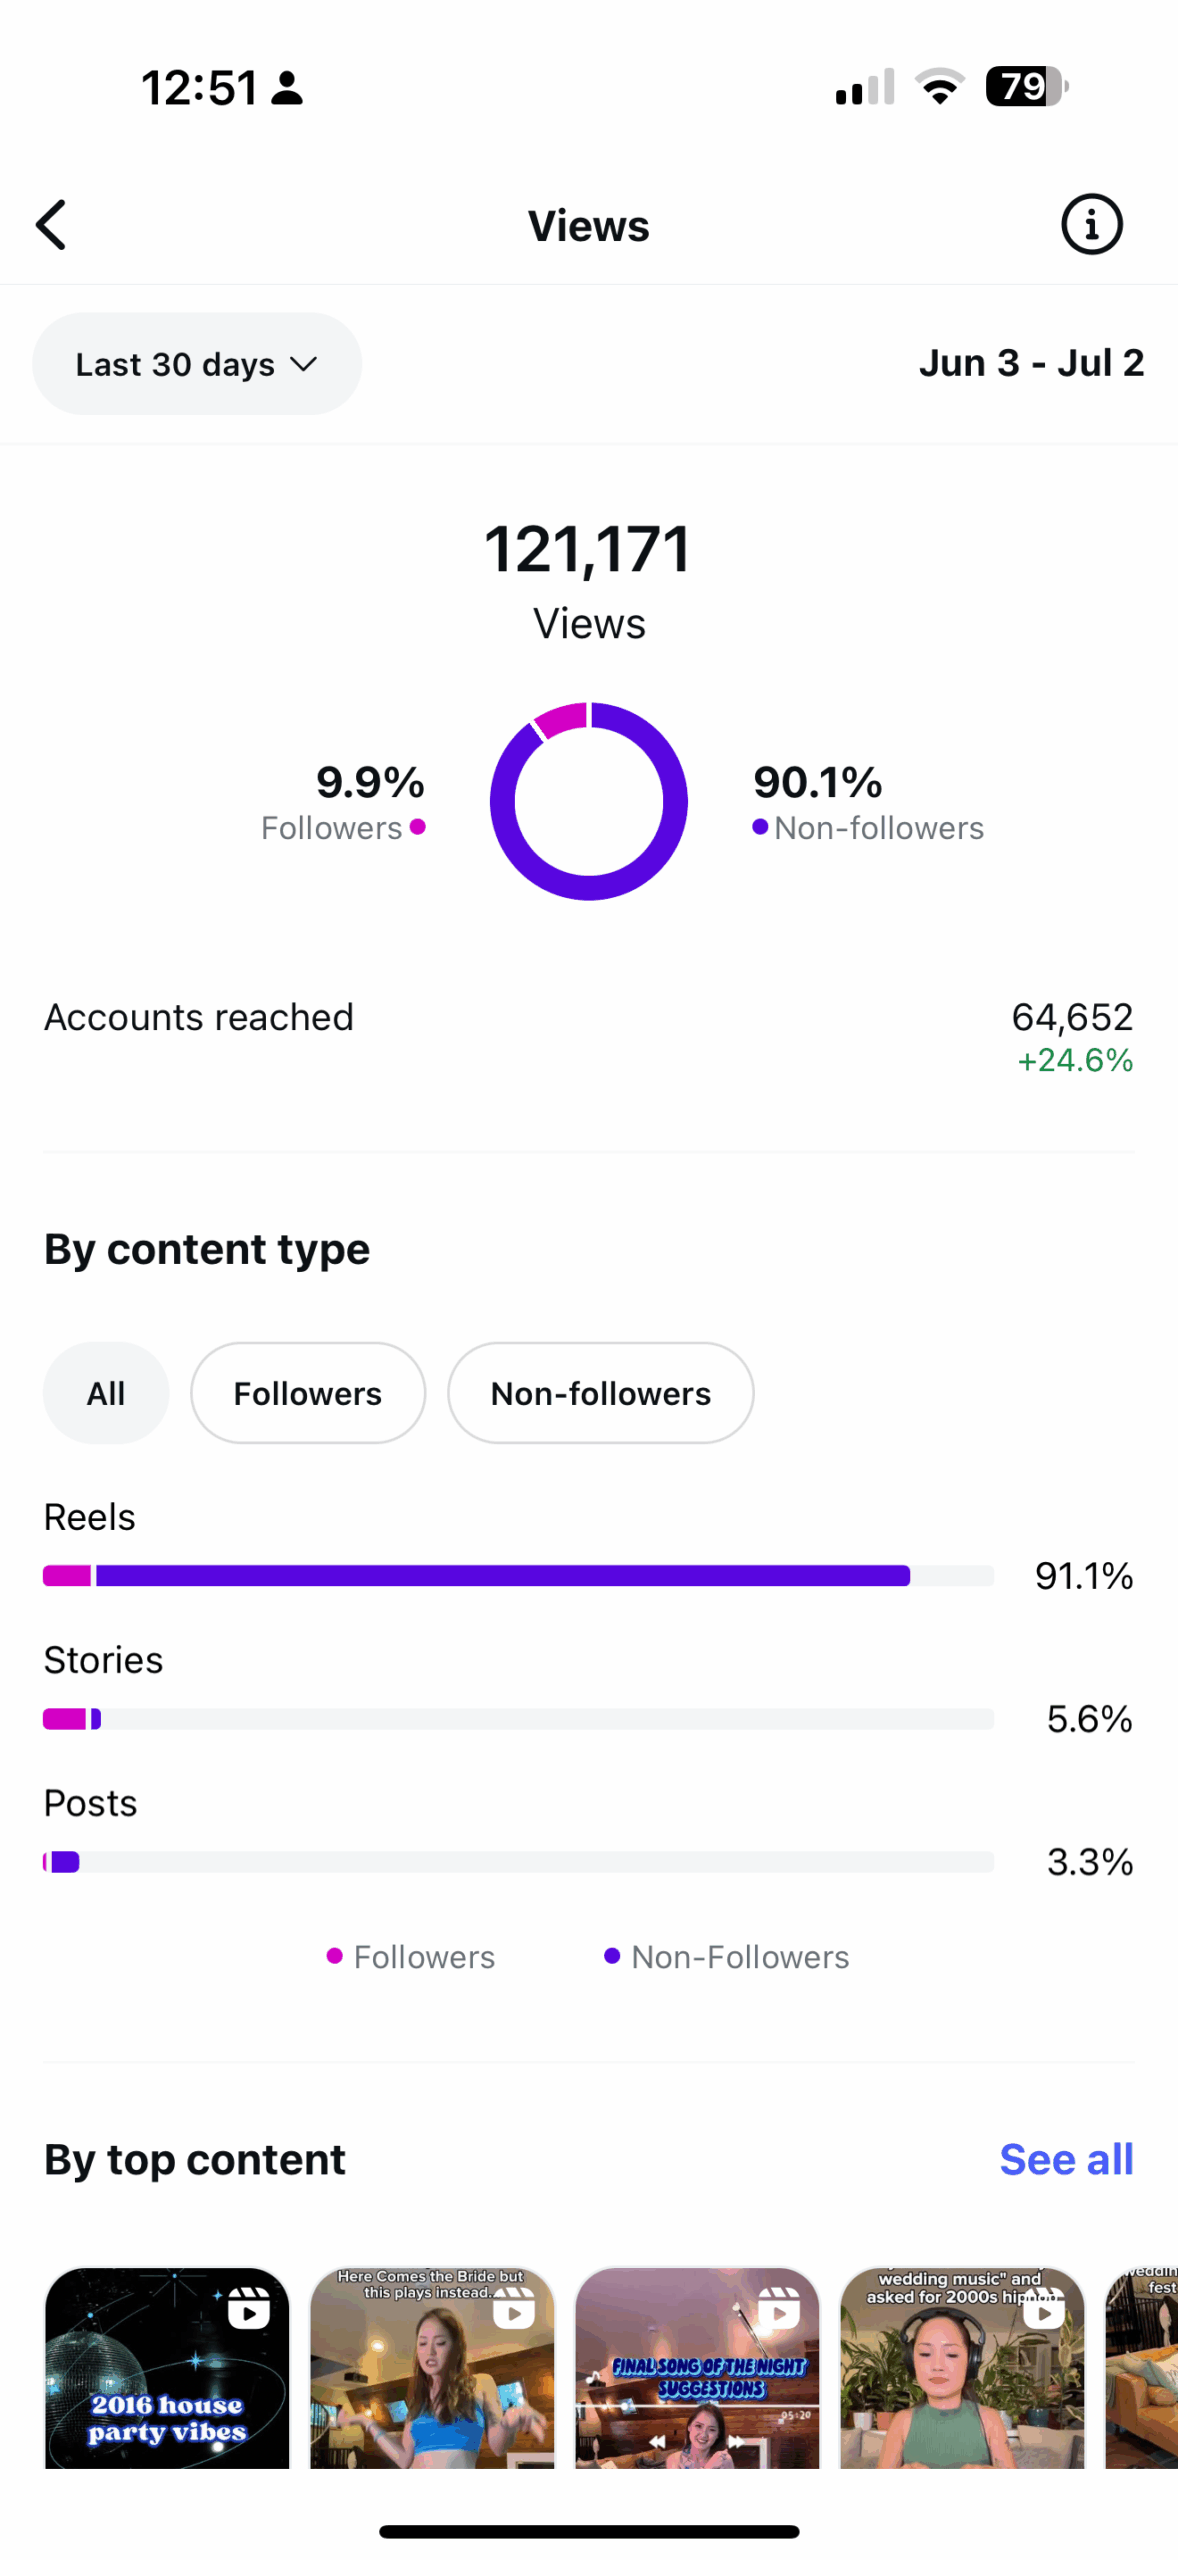Open the Last 30 days dropdown

pyautogui.click(x=197, y=364)
